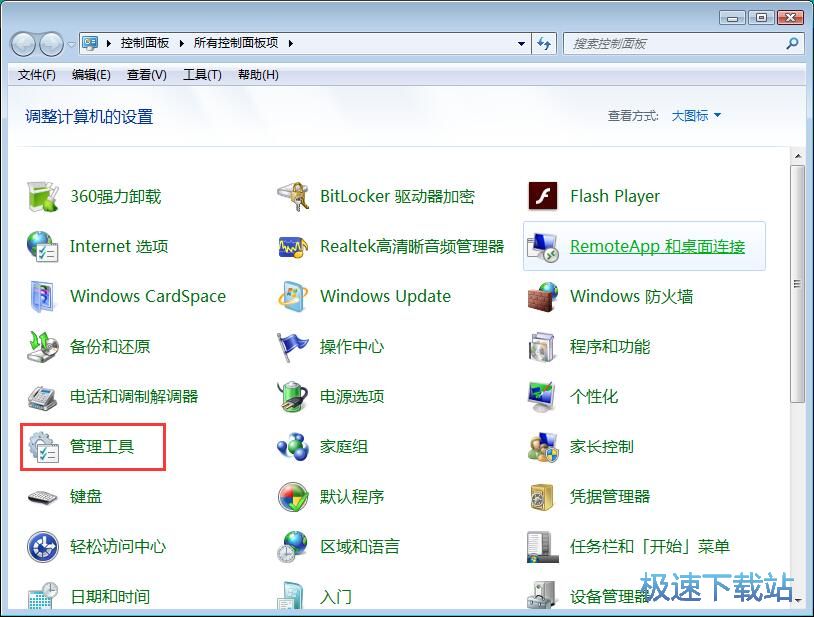This screenshot has width=814, height=617.
Task: Open the 家庭组 icon
Action: tap(293, 447)
